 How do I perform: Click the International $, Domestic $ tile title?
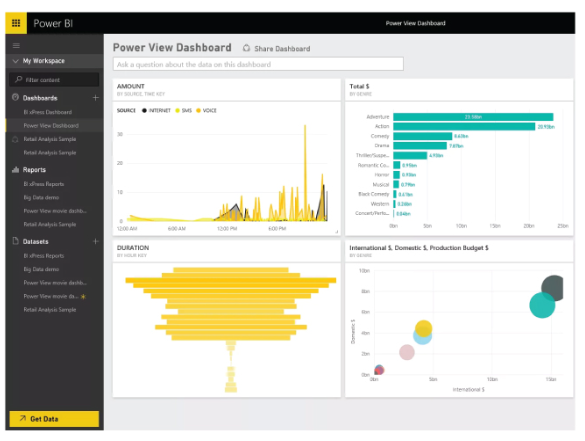[419, 248]
